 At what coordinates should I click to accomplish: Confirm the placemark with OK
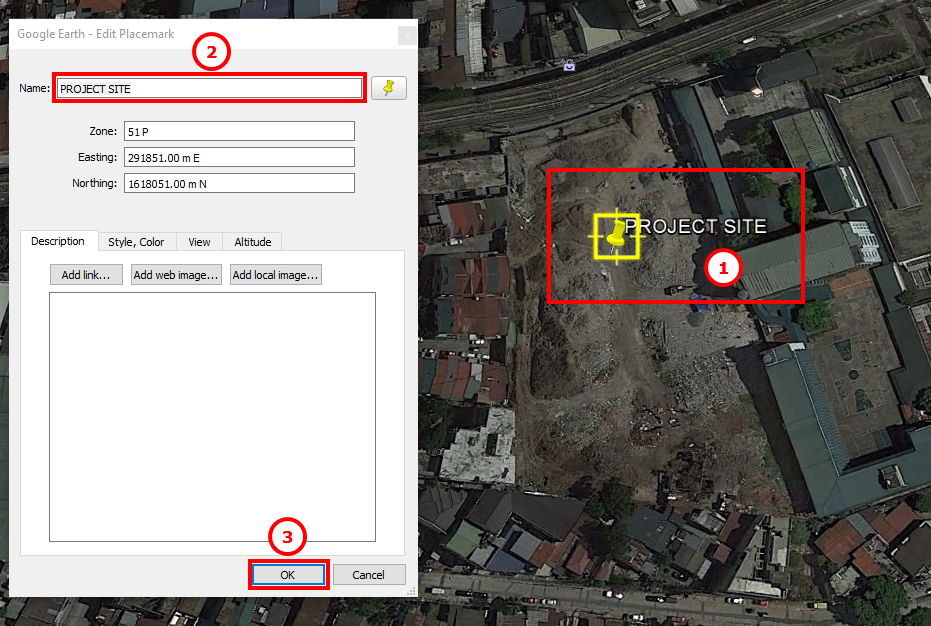[x=288, y=575]
